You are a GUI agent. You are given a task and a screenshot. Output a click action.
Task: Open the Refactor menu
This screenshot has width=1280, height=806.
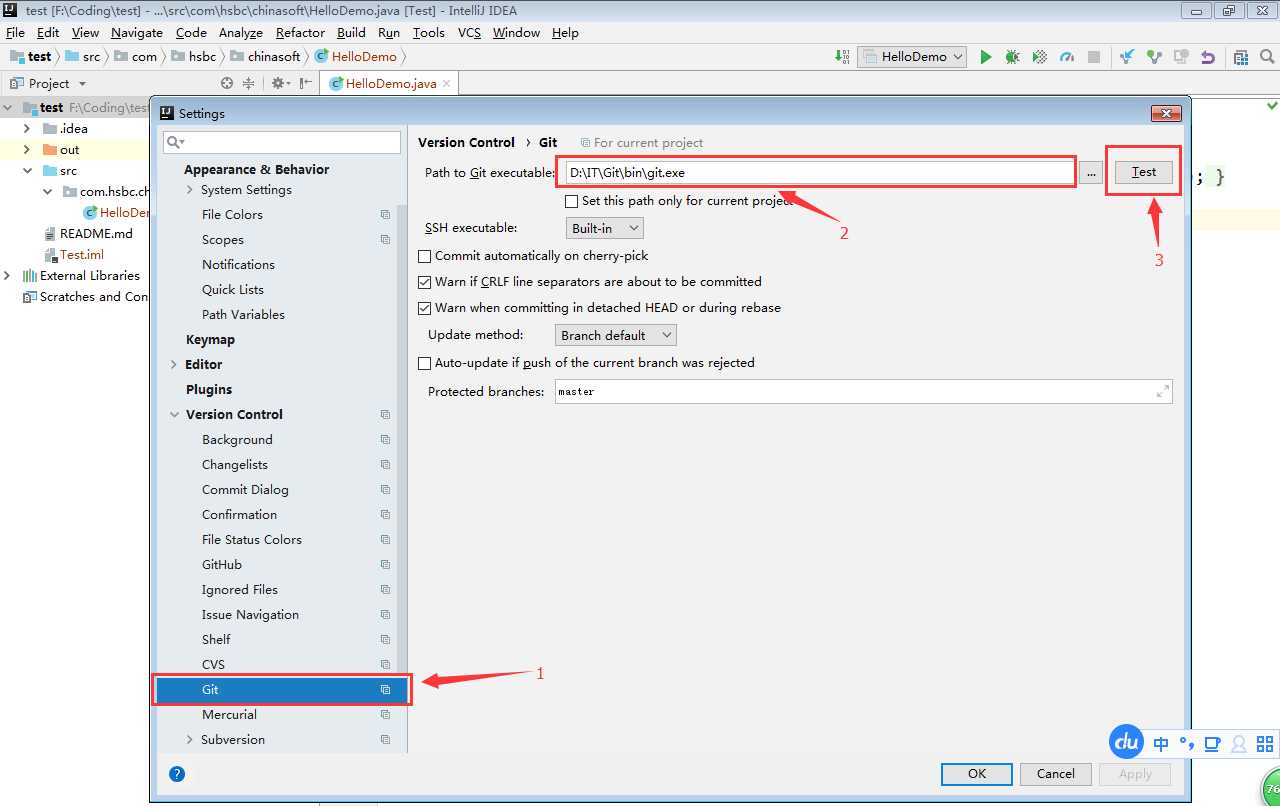[301, 33]
